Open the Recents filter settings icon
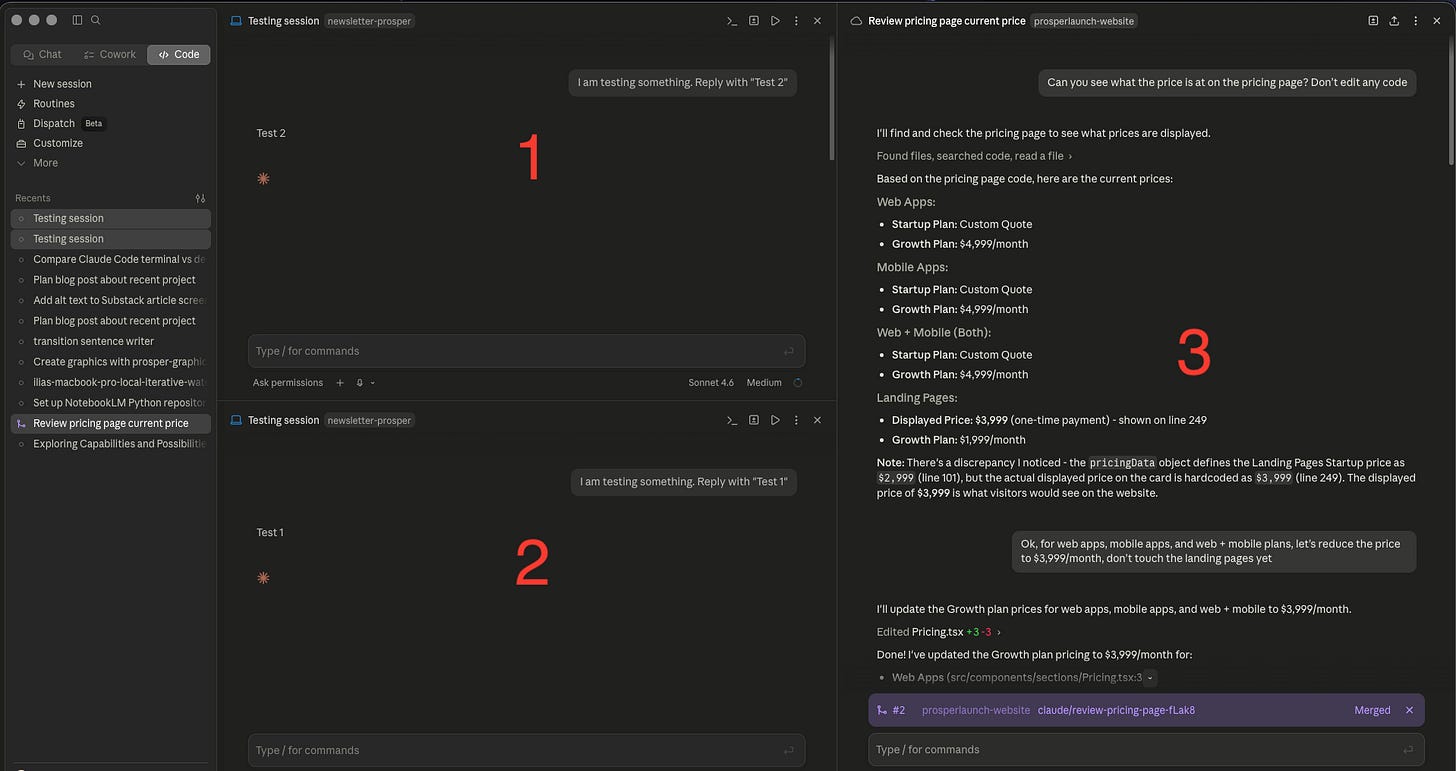 tap(200, 198)
